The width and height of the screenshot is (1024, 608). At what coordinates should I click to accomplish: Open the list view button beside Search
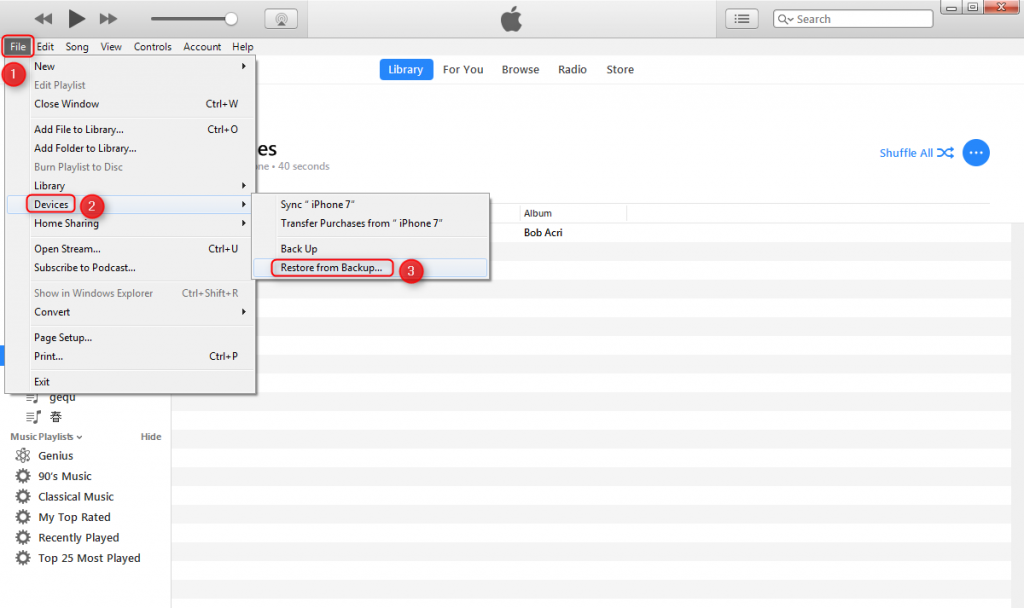741,19
